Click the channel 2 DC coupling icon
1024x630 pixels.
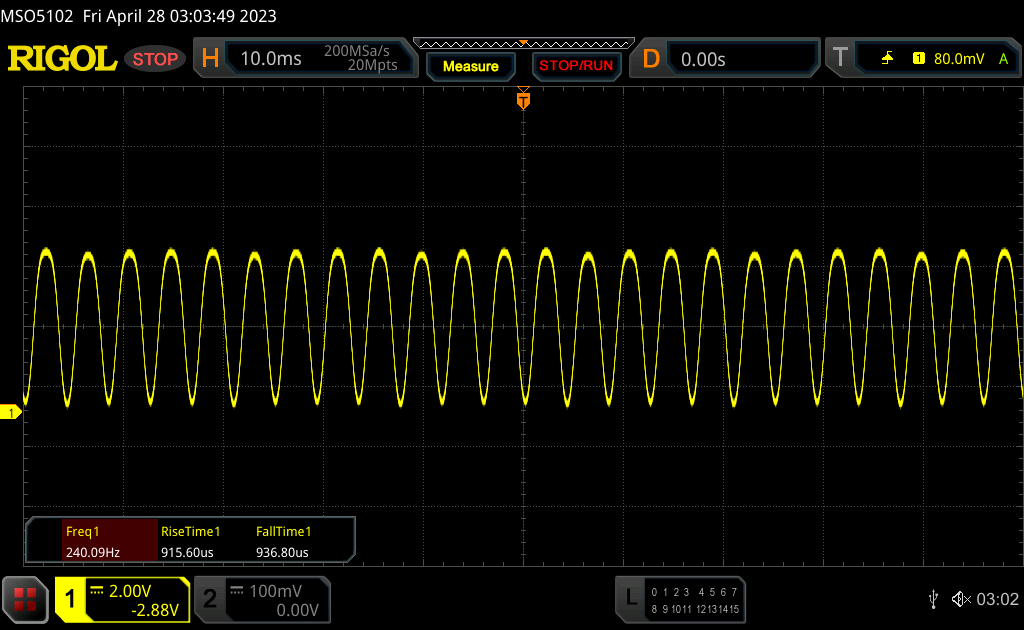coord(236,590)
